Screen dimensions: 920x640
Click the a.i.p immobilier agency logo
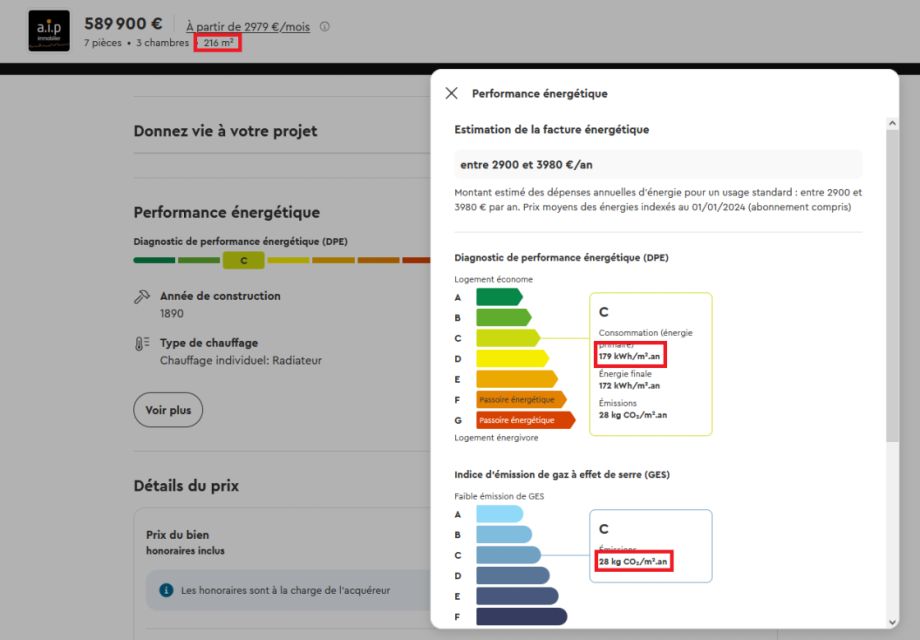[x=49, y=31]
